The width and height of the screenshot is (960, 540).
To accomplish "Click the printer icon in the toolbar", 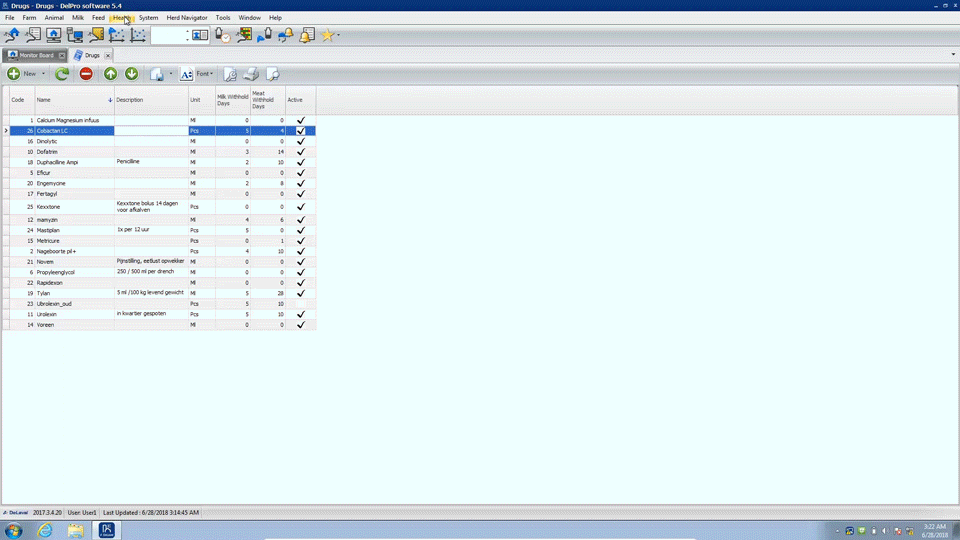I will click(x=251, y=74).
